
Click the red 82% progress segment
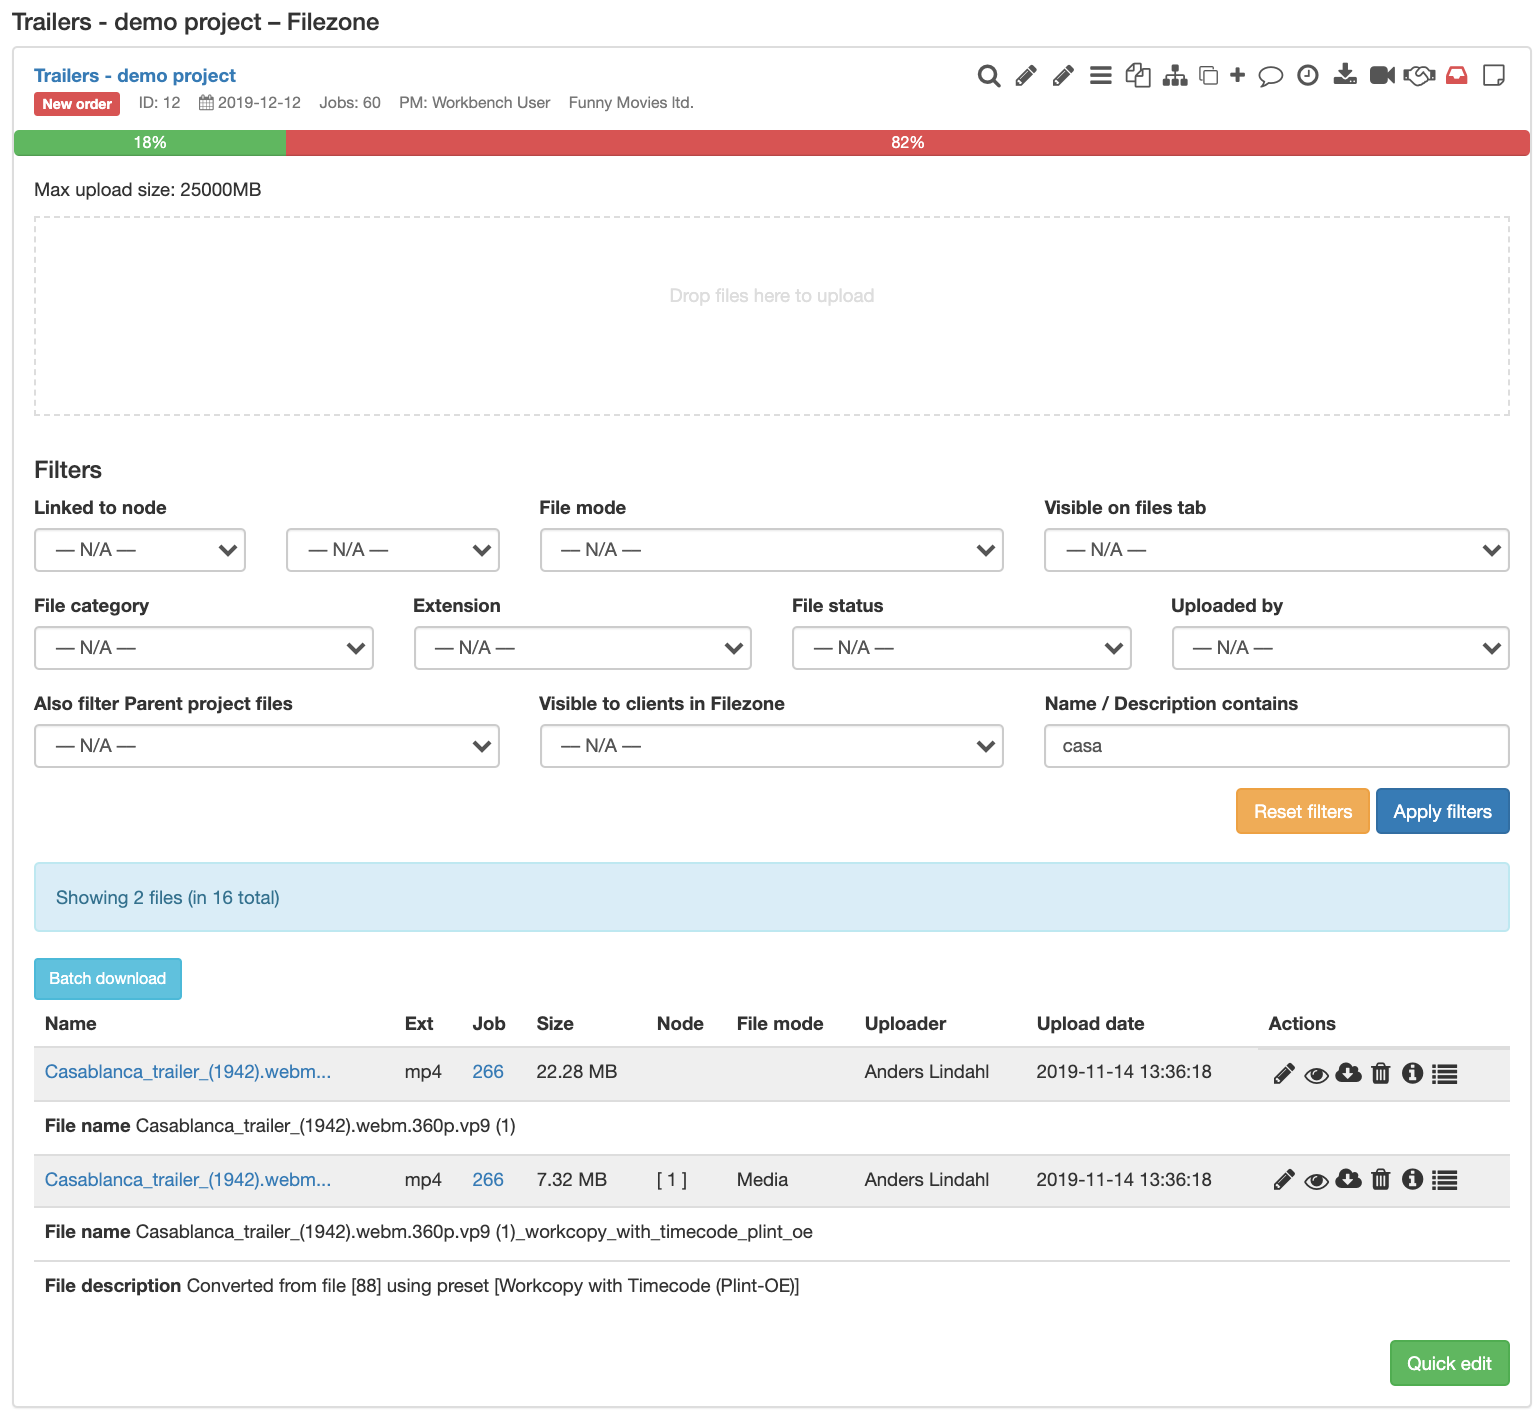point(908,143)
